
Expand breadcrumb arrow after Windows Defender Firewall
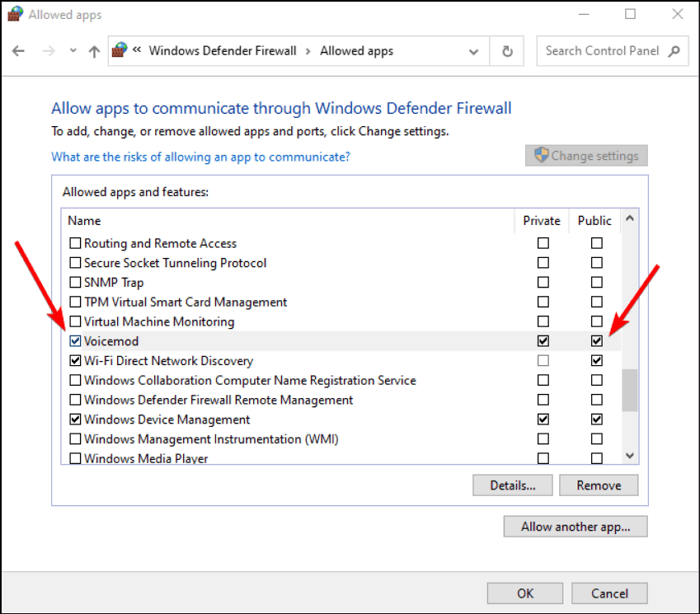point(308,51)
